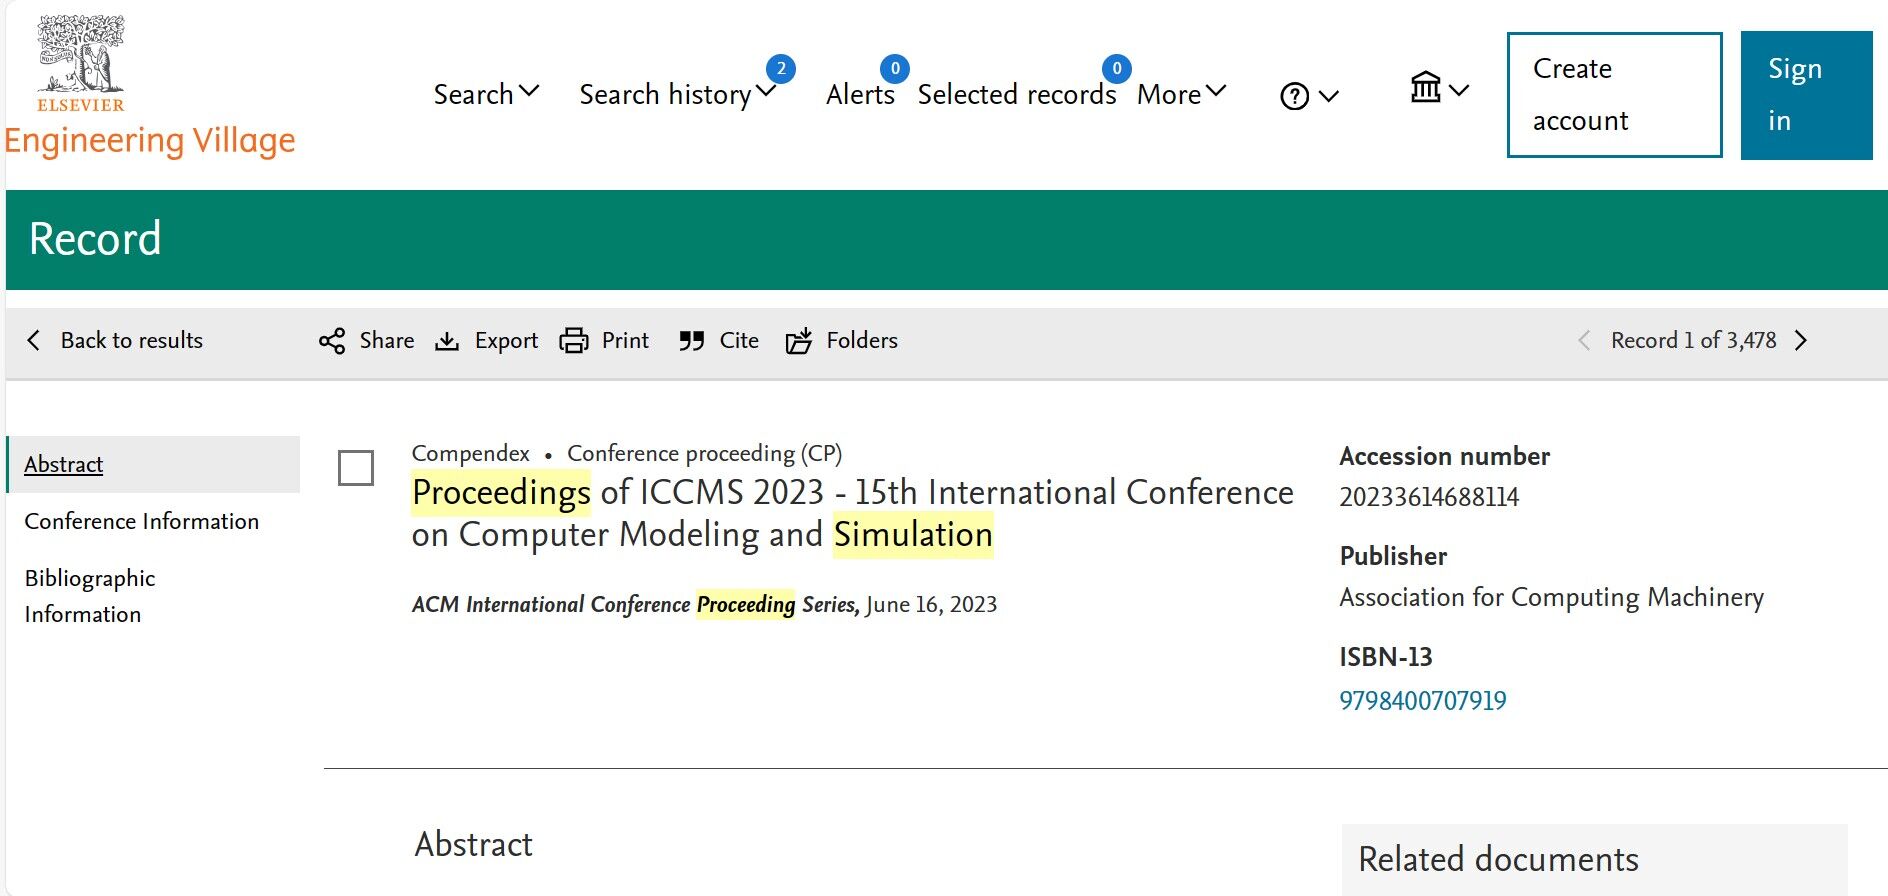Open the help question mark icon
The image size is (1888, 896).
click(x=1295, y=96)
